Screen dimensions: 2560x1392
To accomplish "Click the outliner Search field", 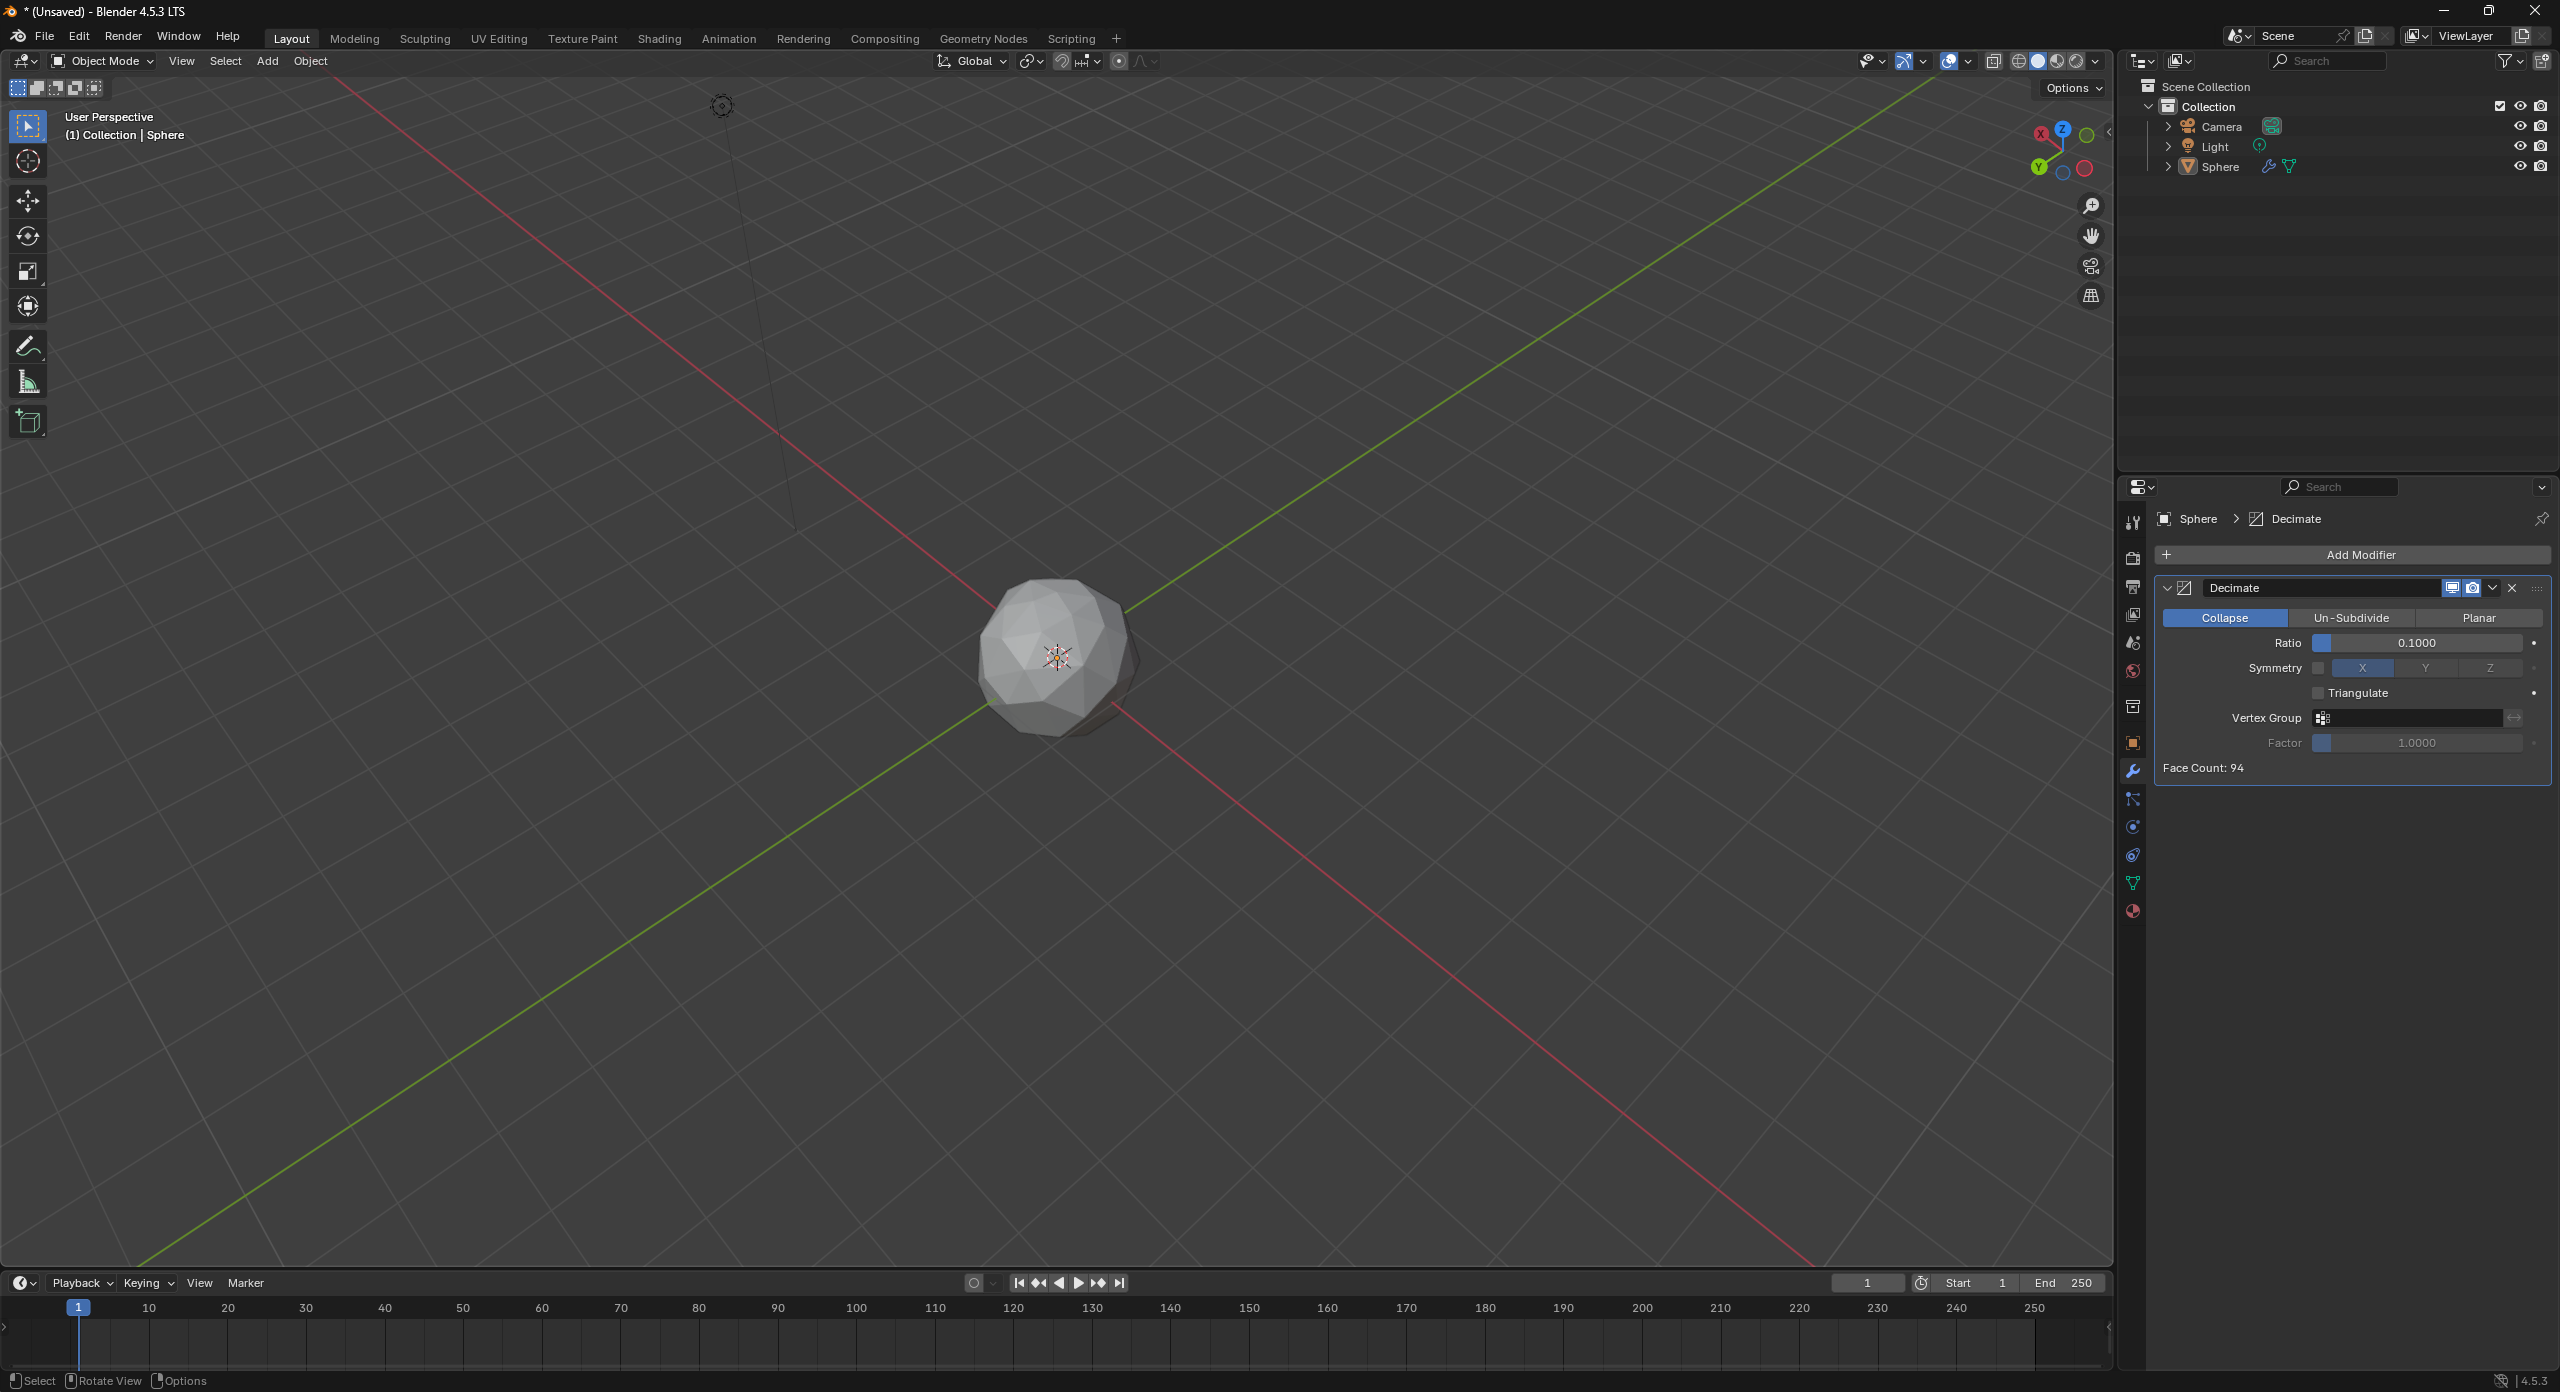I will pos(2327,61).
